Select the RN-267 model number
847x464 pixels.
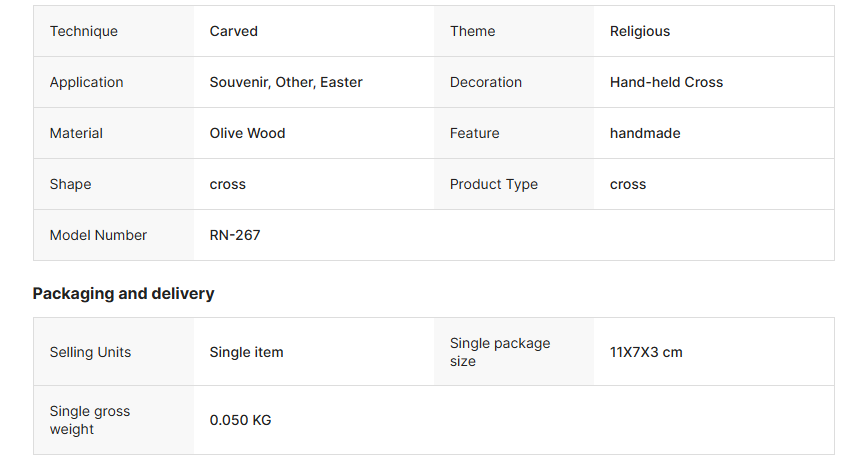coord(235,235)
